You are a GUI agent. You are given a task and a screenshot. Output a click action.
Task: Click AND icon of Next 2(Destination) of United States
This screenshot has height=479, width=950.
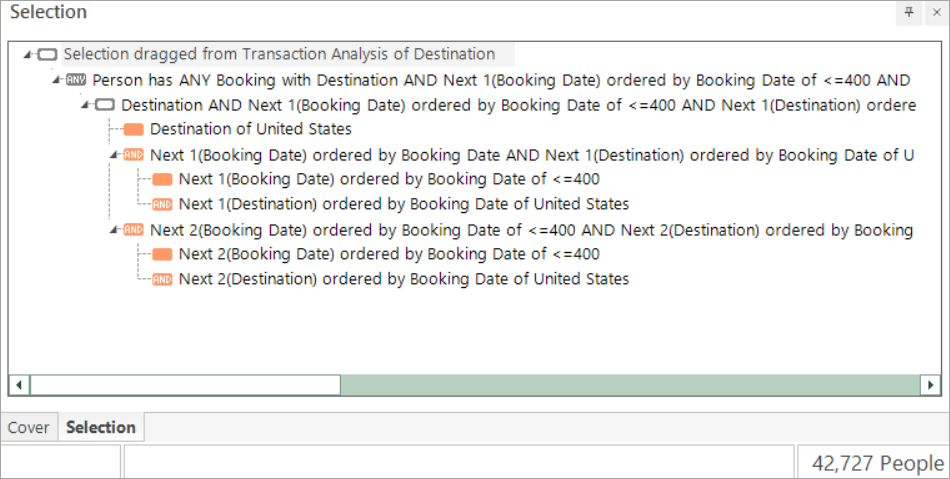[x=162, y=280]
